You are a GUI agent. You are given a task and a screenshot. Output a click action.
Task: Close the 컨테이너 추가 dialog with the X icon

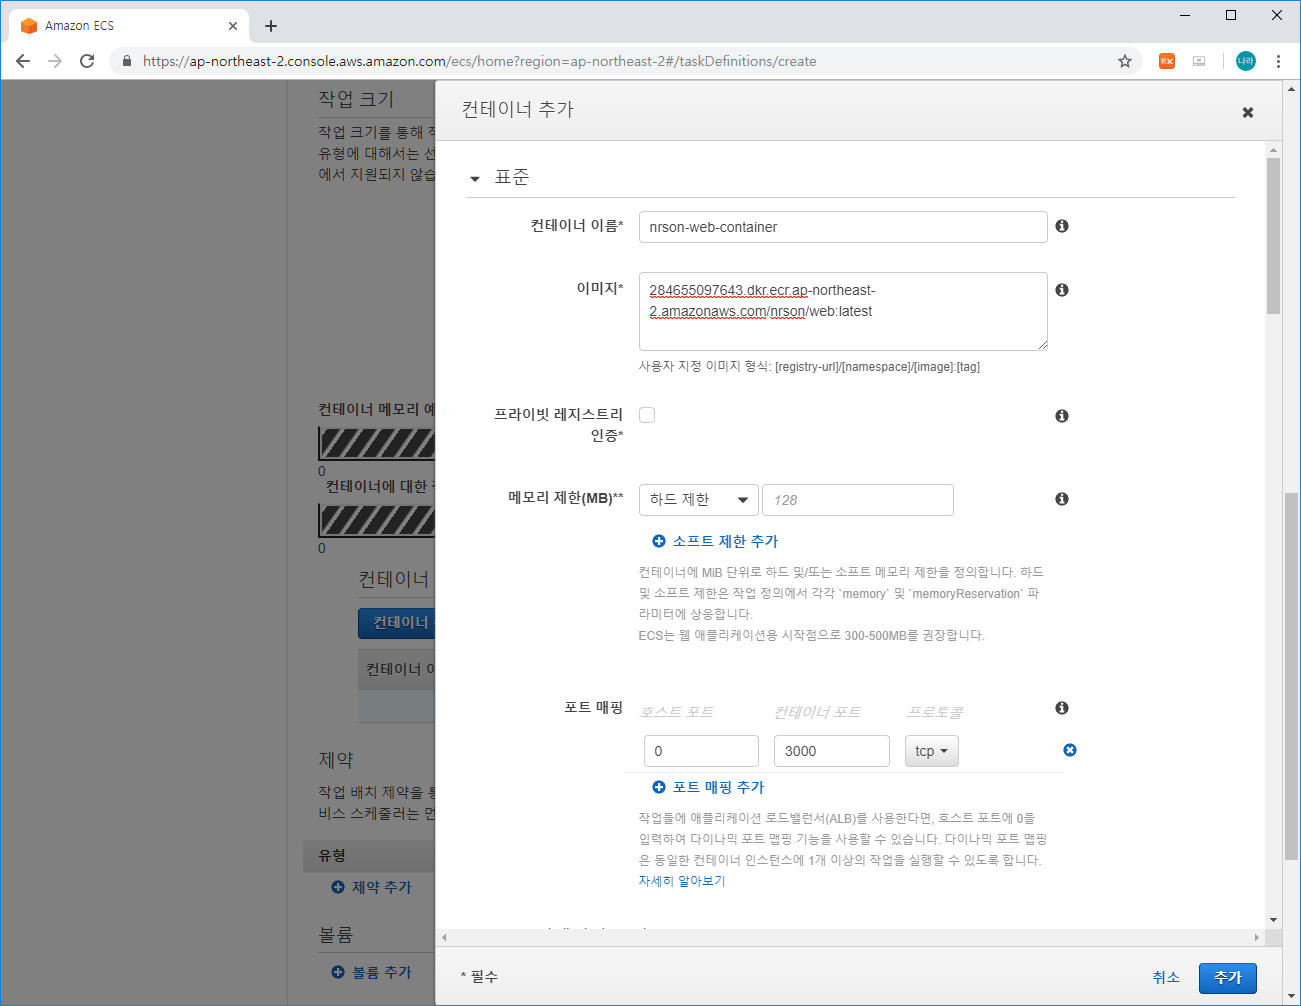click(x=1248, y=112)
